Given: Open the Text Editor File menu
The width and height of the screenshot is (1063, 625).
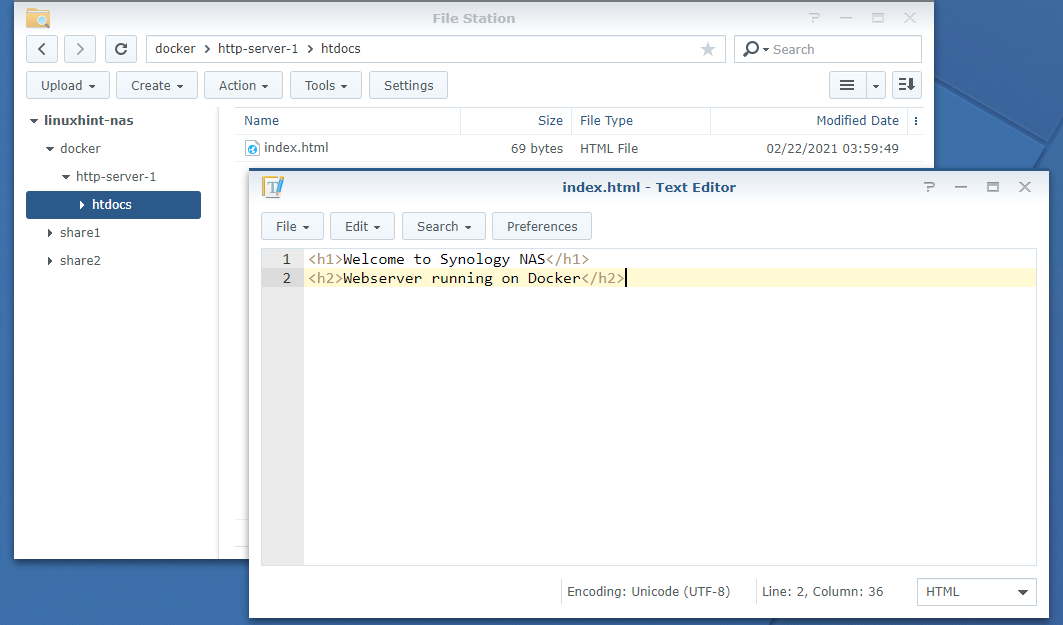Looking at the screenshot, I should [x=292, y=226].
